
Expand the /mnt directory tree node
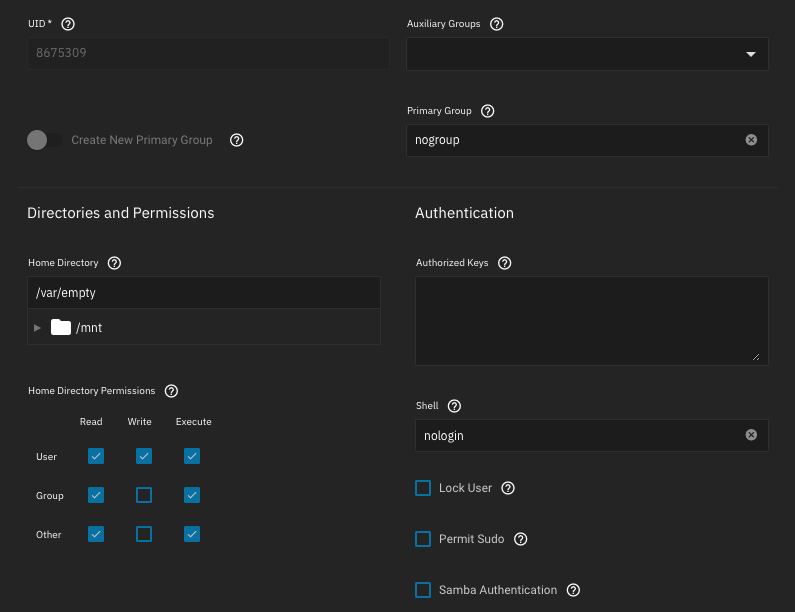coord(37,328)
